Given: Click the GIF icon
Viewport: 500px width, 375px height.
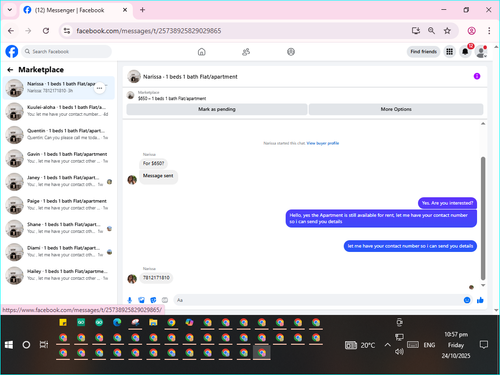Looking at the screenshot, I should click(x=165, y=300).
